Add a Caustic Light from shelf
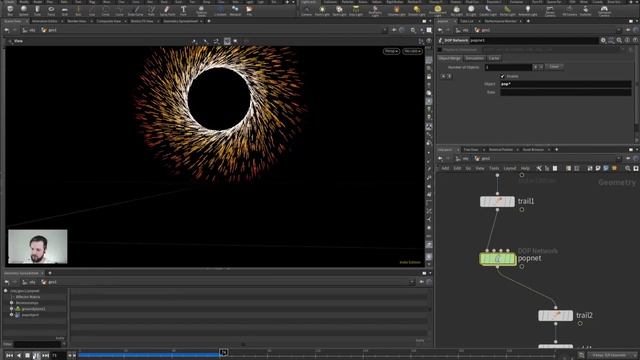Viewport: 640px width, 360px height. (x=488, y=10)
